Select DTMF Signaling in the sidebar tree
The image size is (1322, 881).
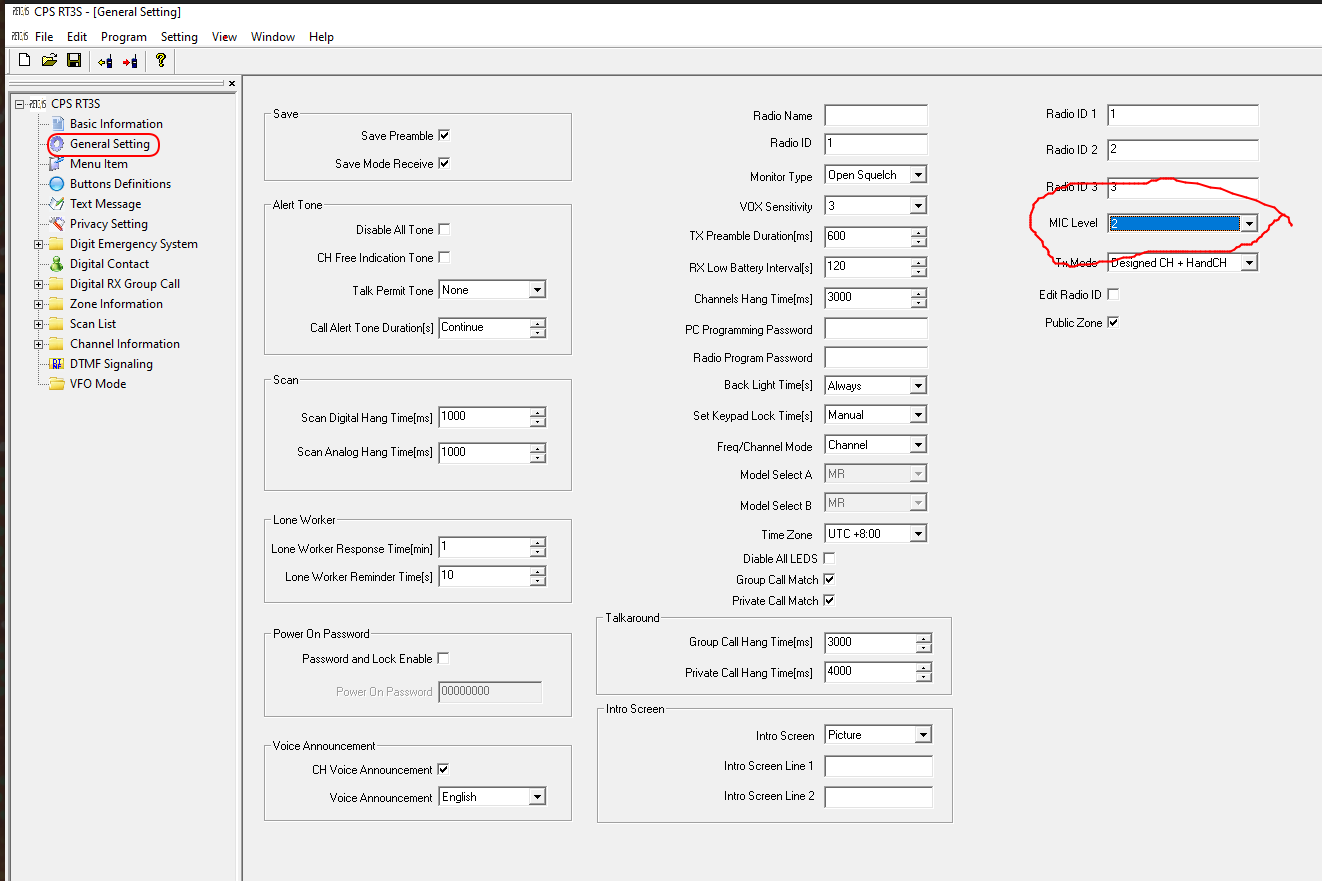111,364
